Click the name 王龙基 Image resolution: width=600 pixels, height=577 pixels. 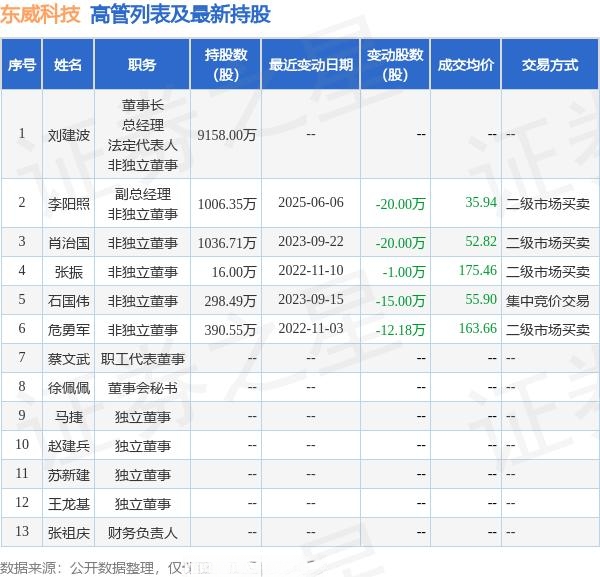pyautogui.click(x=69, y=504)
